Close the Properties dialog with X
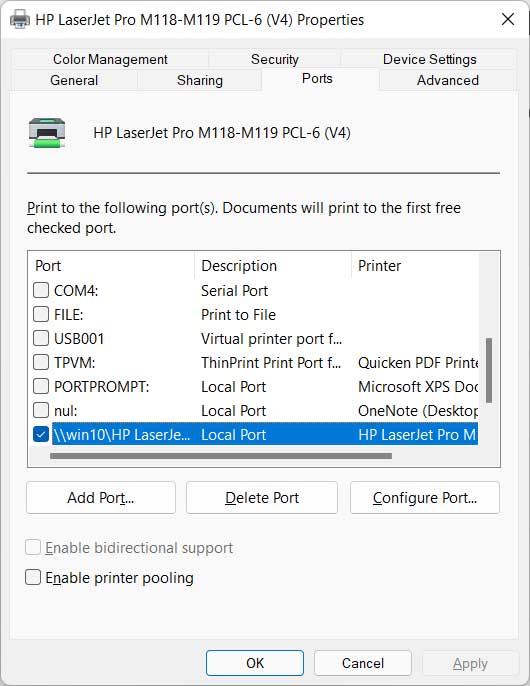The height and width of the screenshot is (686, 530). tap(508, 19)
